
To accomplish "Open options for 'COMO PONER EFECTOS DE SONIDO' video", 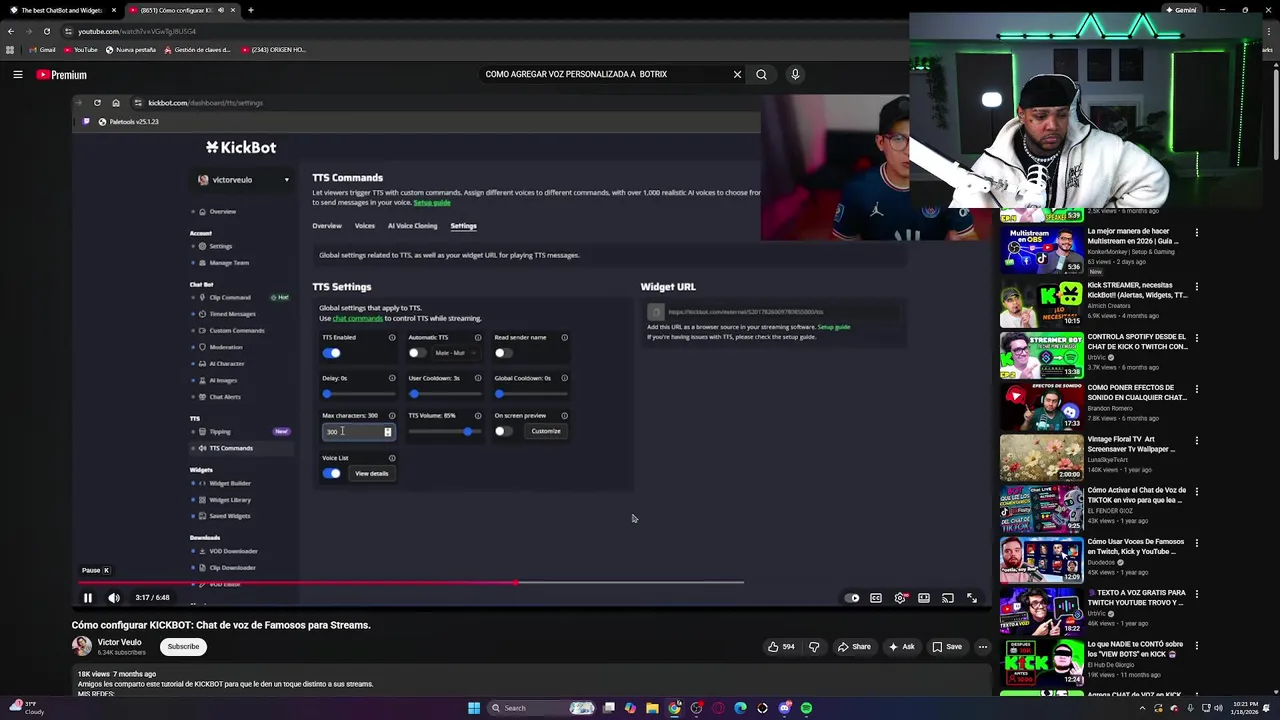I will tap(1196, 389).
